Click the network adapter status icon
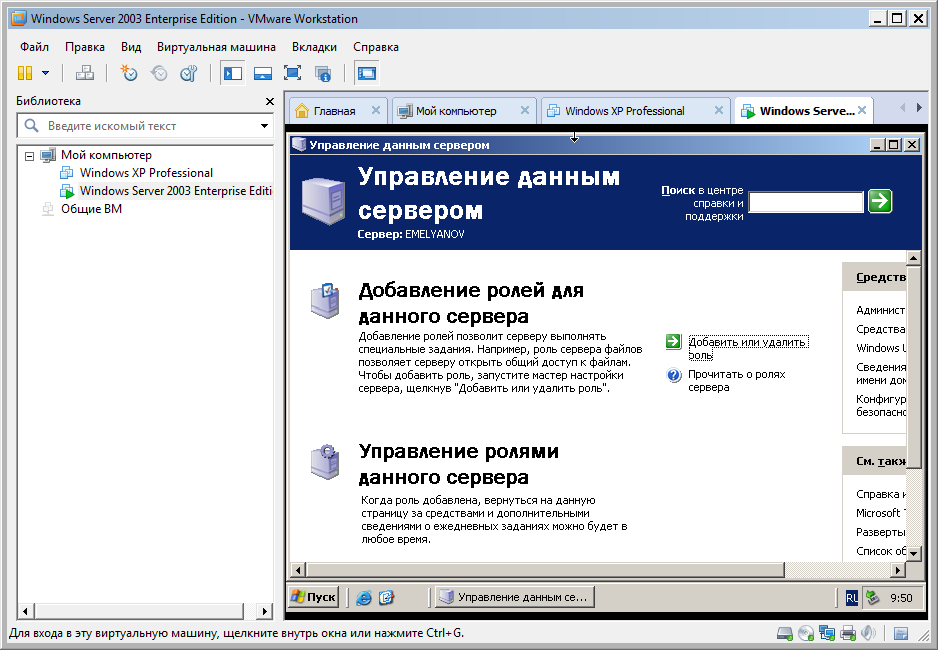The width and height of the screenshot is (938, 650). 827,633
